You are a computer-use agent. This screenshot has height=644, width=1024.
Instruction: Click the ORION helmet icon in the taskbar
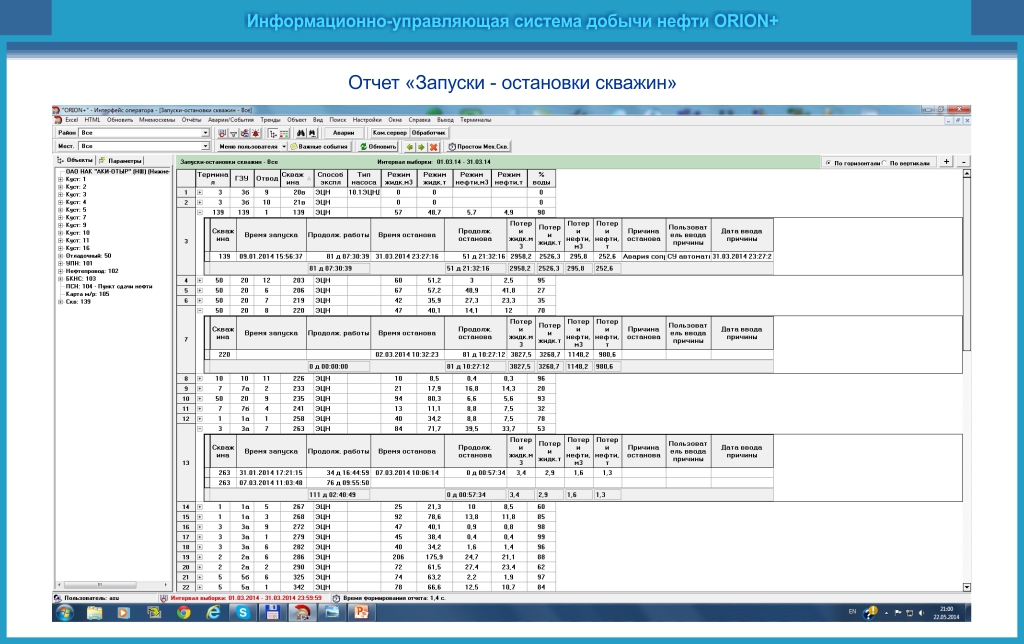[302, 613]
